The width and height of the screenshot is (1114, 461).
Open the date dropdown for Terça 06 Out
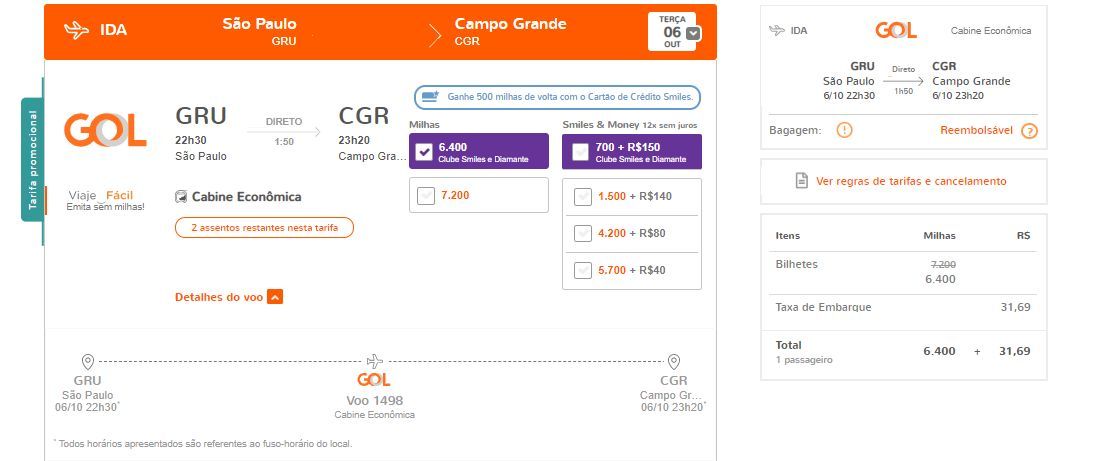[694, 33]
